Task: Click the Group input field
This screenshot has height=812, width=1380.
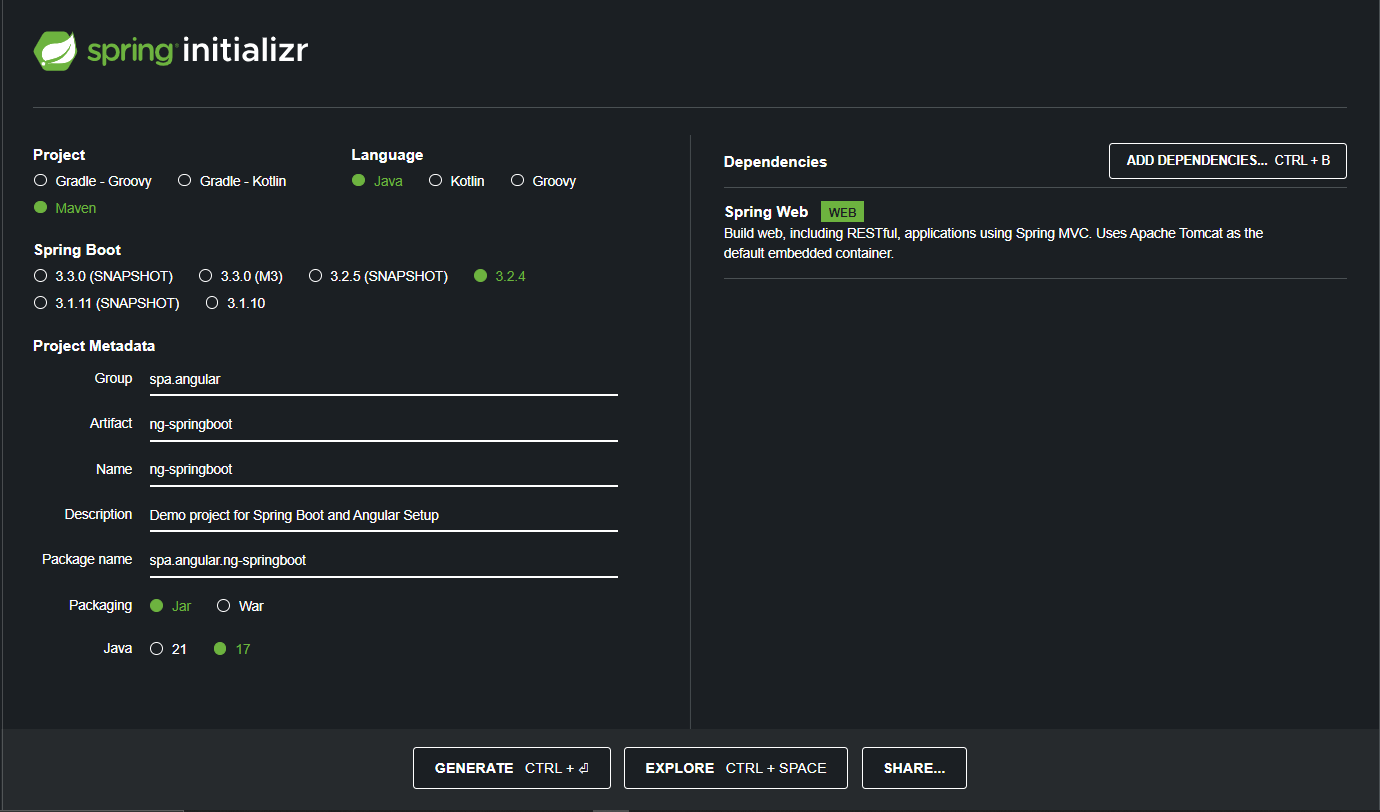Action: (x=382, y=379)
